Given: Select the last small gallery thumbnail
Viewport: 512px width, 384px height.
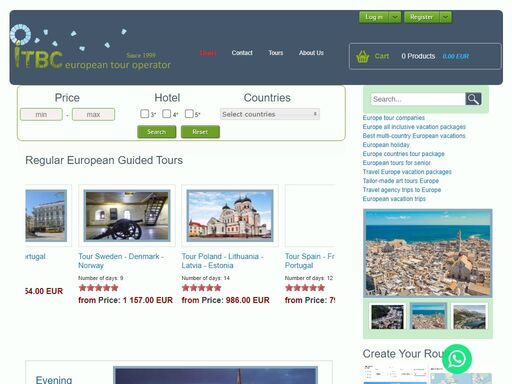Looking at the screenshot, I should pyautogui.click(x=469, y=317).
